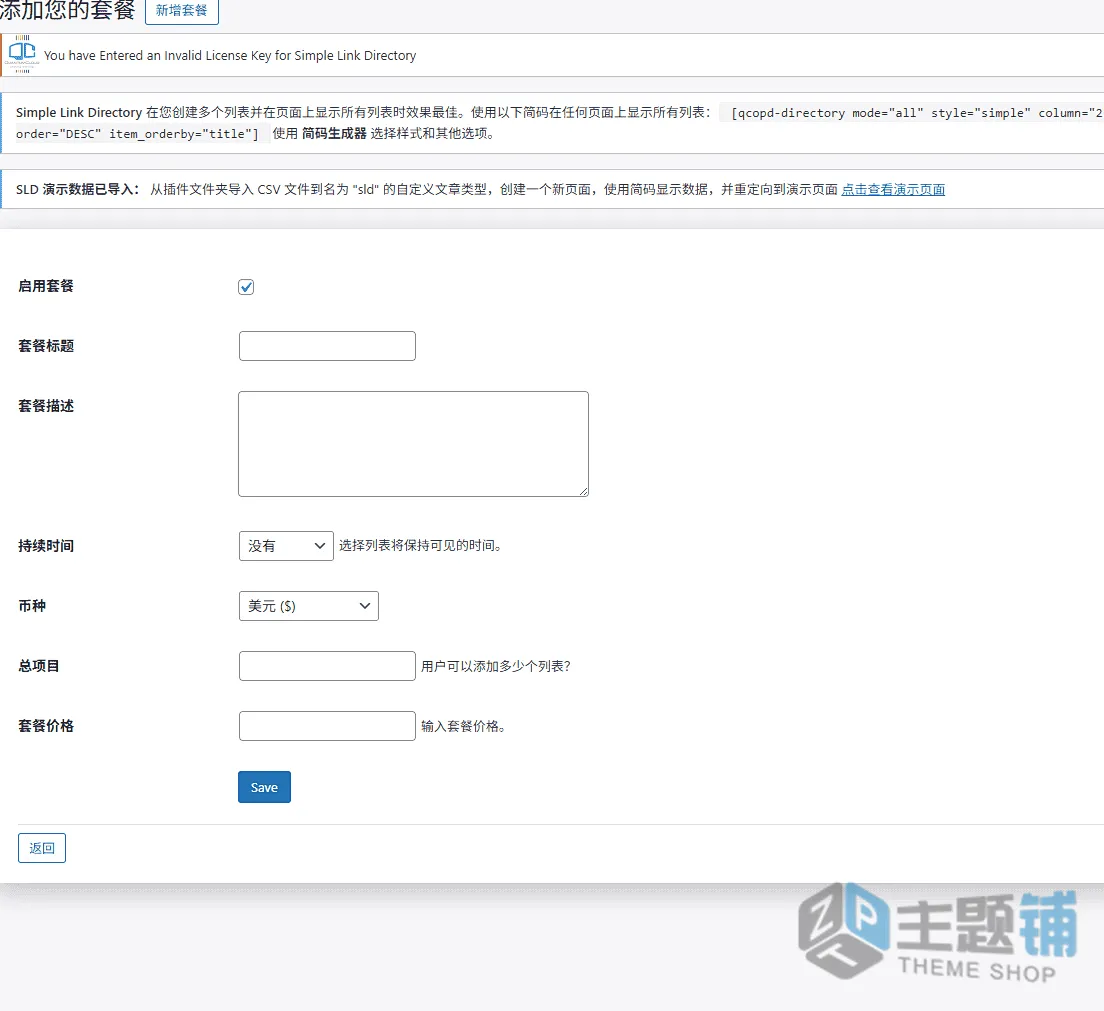Click the 币种 label

pyautogui.click(x=32, y=605)
